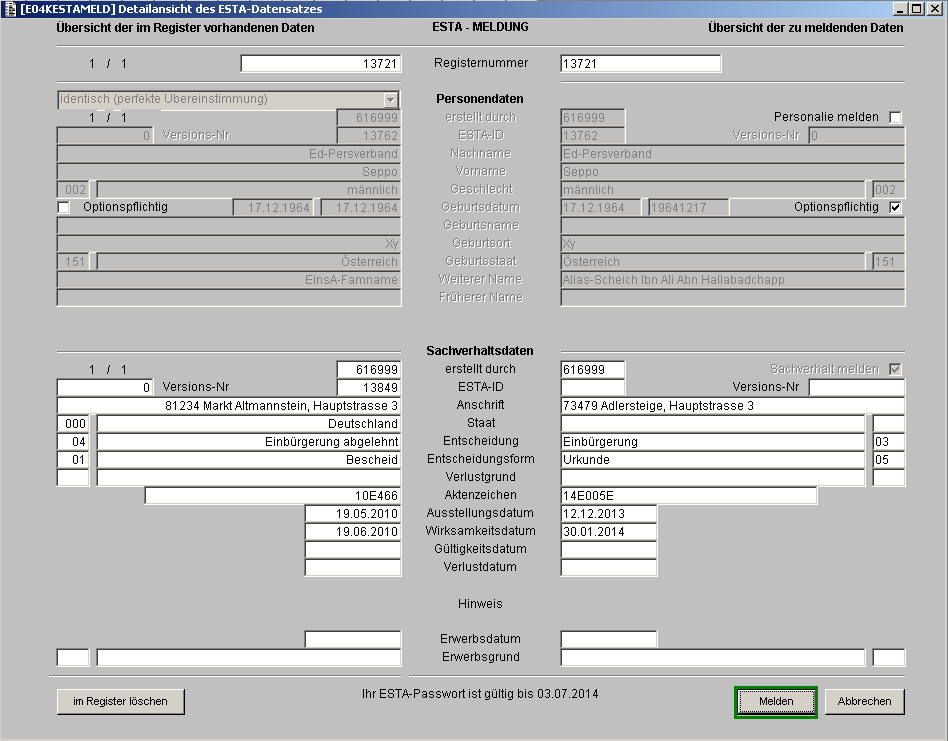Click the 'Abbrechen' button

click(x=865, y=702)
